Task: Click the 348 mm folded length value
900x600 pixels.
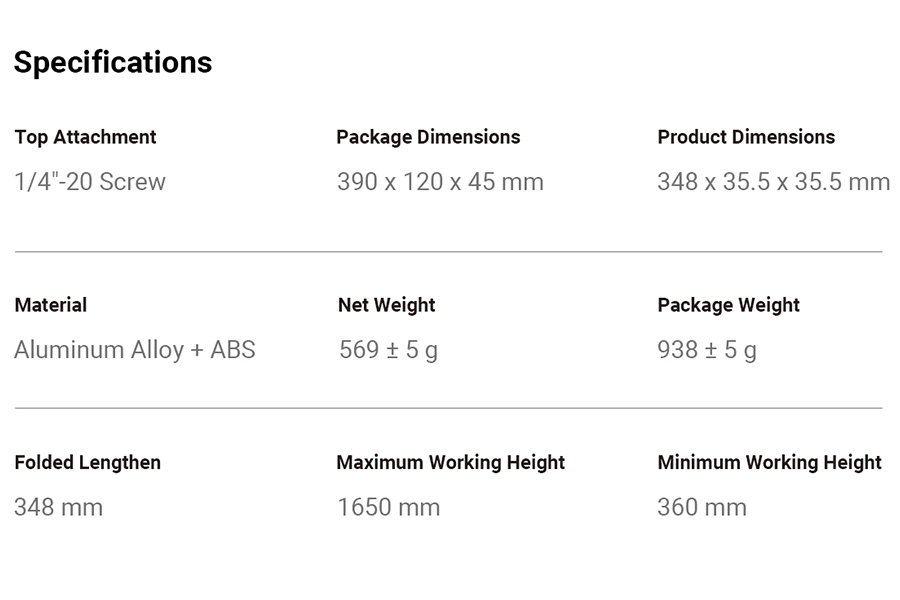Action: point(59,507)
